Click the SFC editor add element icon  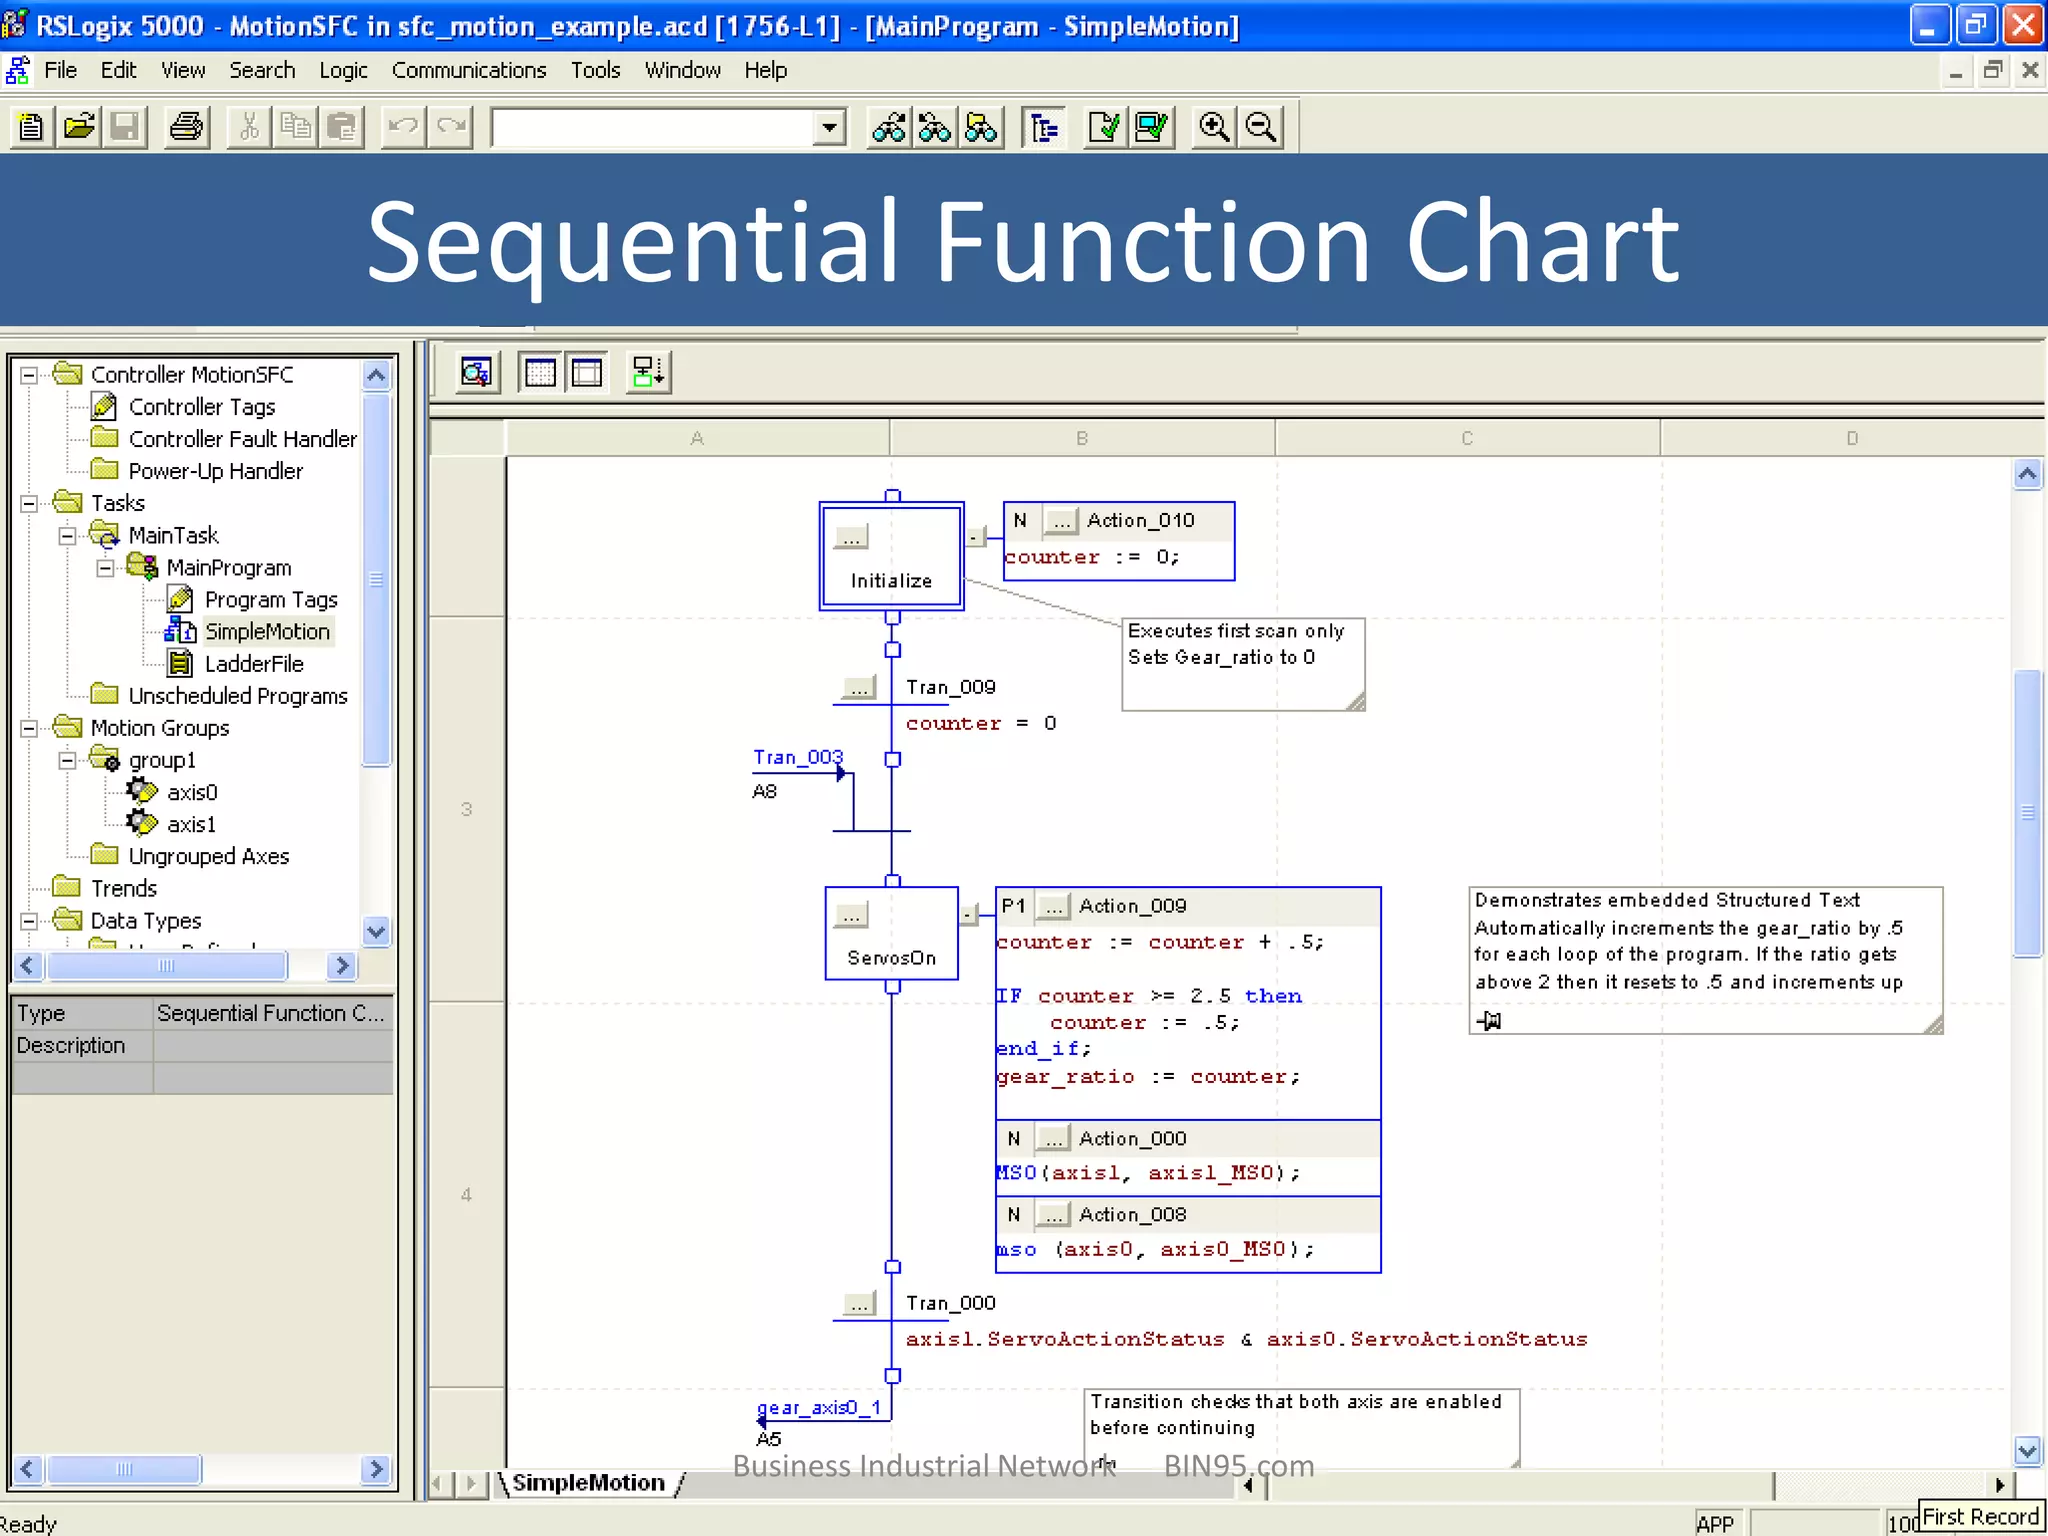click(648, 373)
